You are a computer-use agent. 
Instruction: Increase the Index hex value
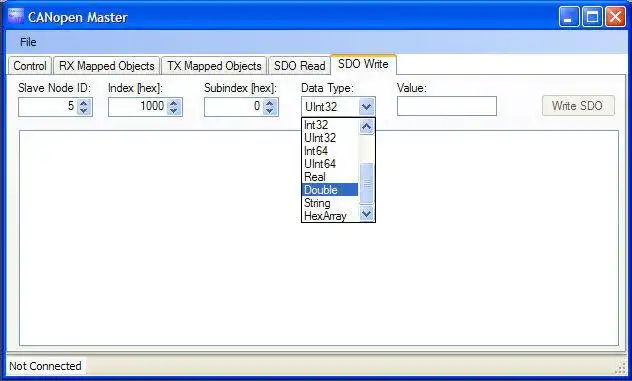click(174, 103)
